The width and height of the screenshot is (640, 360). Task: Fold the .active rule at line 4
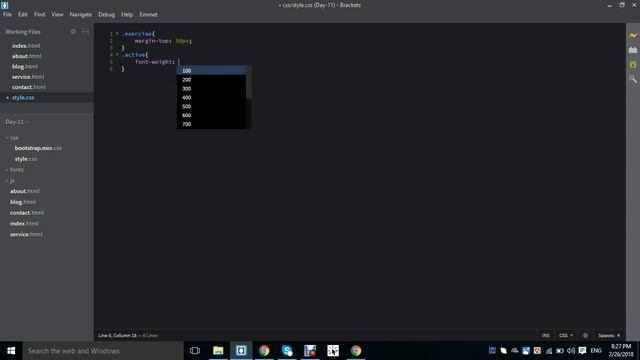click(x=117, y=55)
